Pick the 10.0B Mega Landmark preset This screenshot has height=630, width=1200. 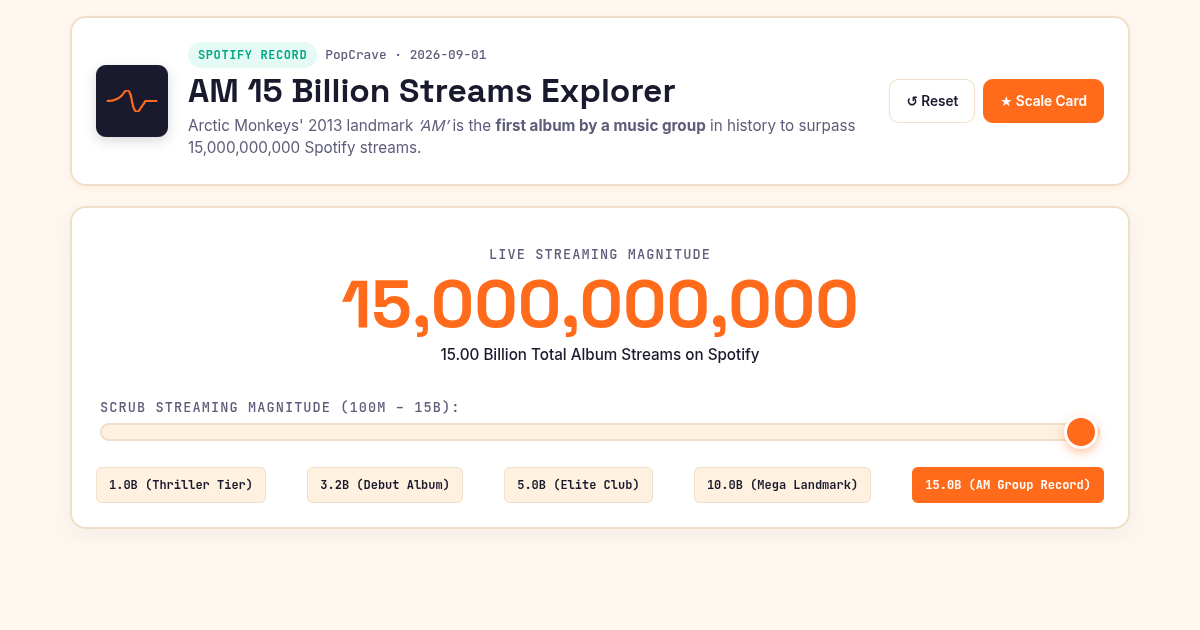coord(782,485)
